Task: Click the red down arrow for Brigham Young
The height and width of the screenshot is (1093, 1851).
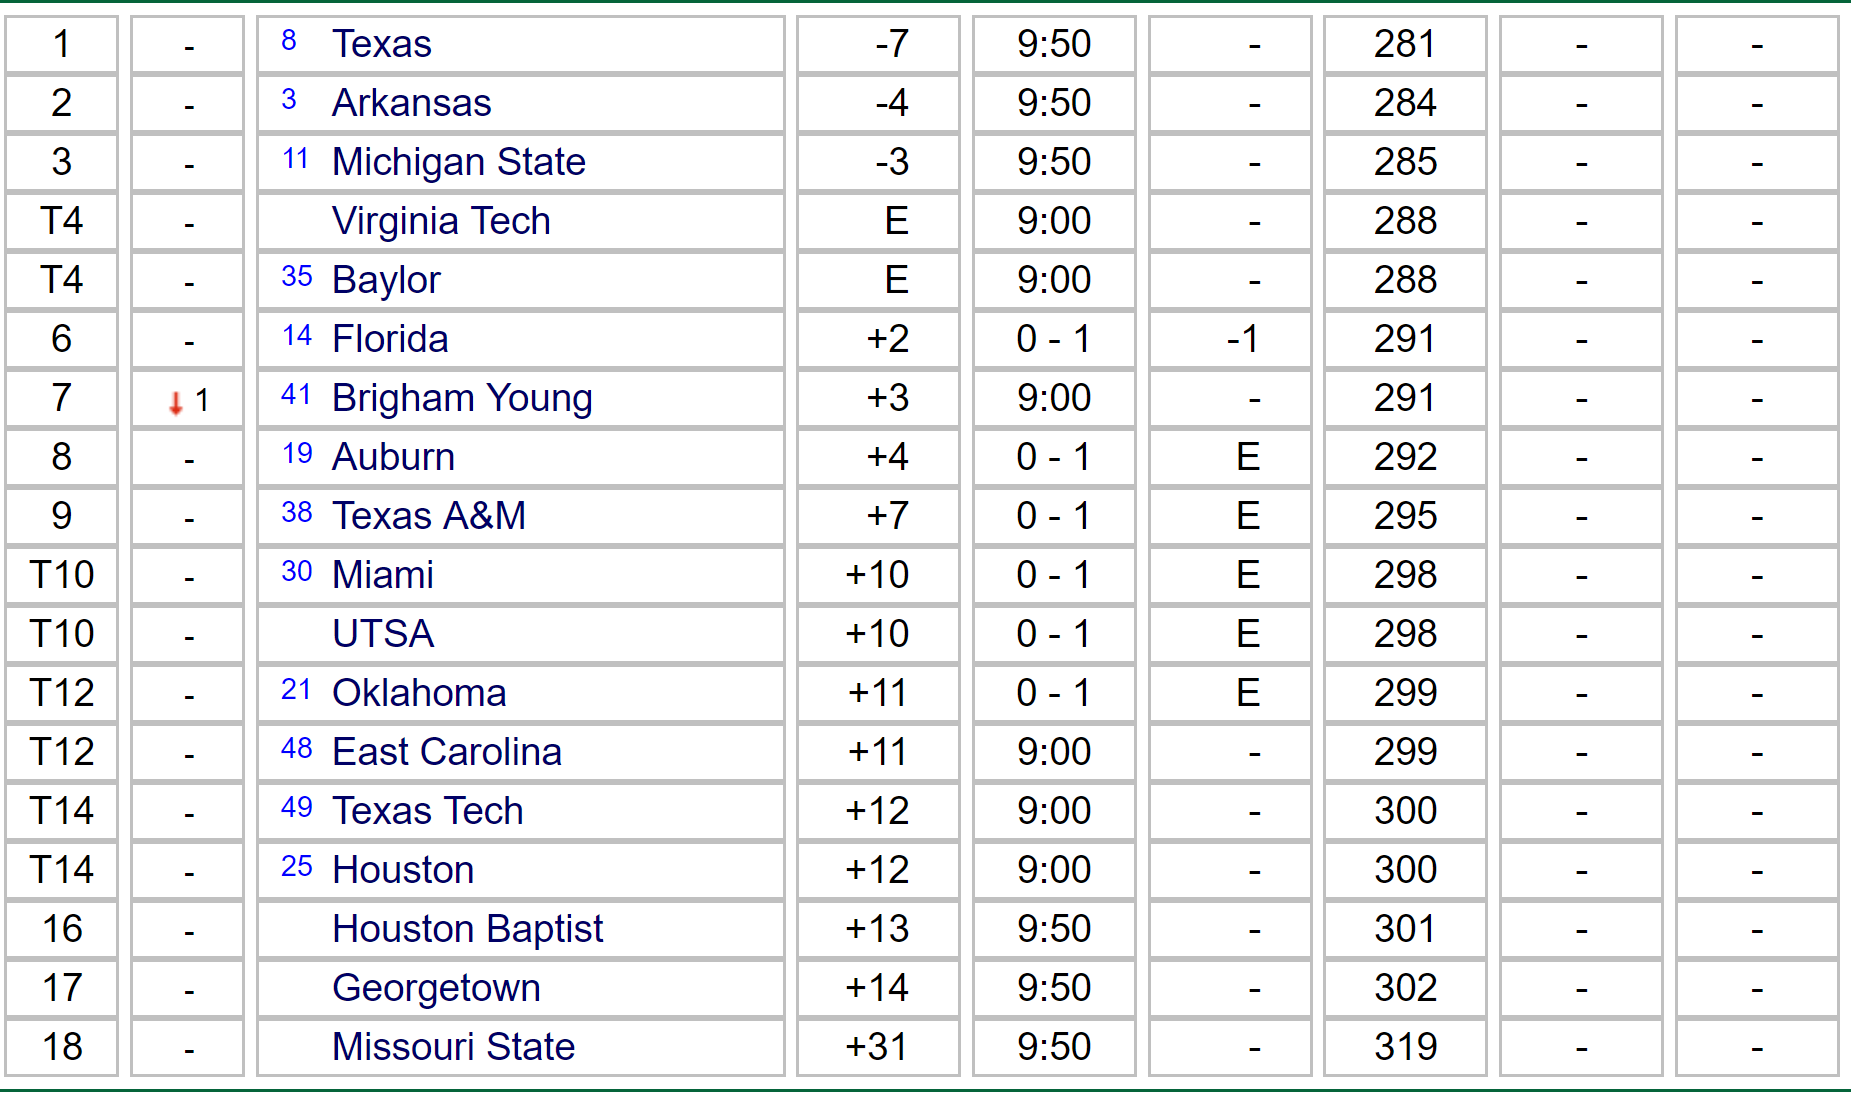Action: [176, 403]
